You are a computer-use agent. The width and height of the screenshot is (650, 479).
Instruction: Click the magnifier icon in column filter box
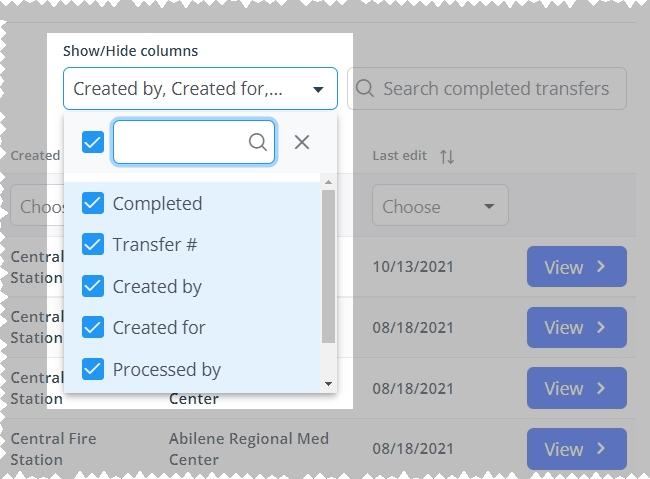pos(257,142)
